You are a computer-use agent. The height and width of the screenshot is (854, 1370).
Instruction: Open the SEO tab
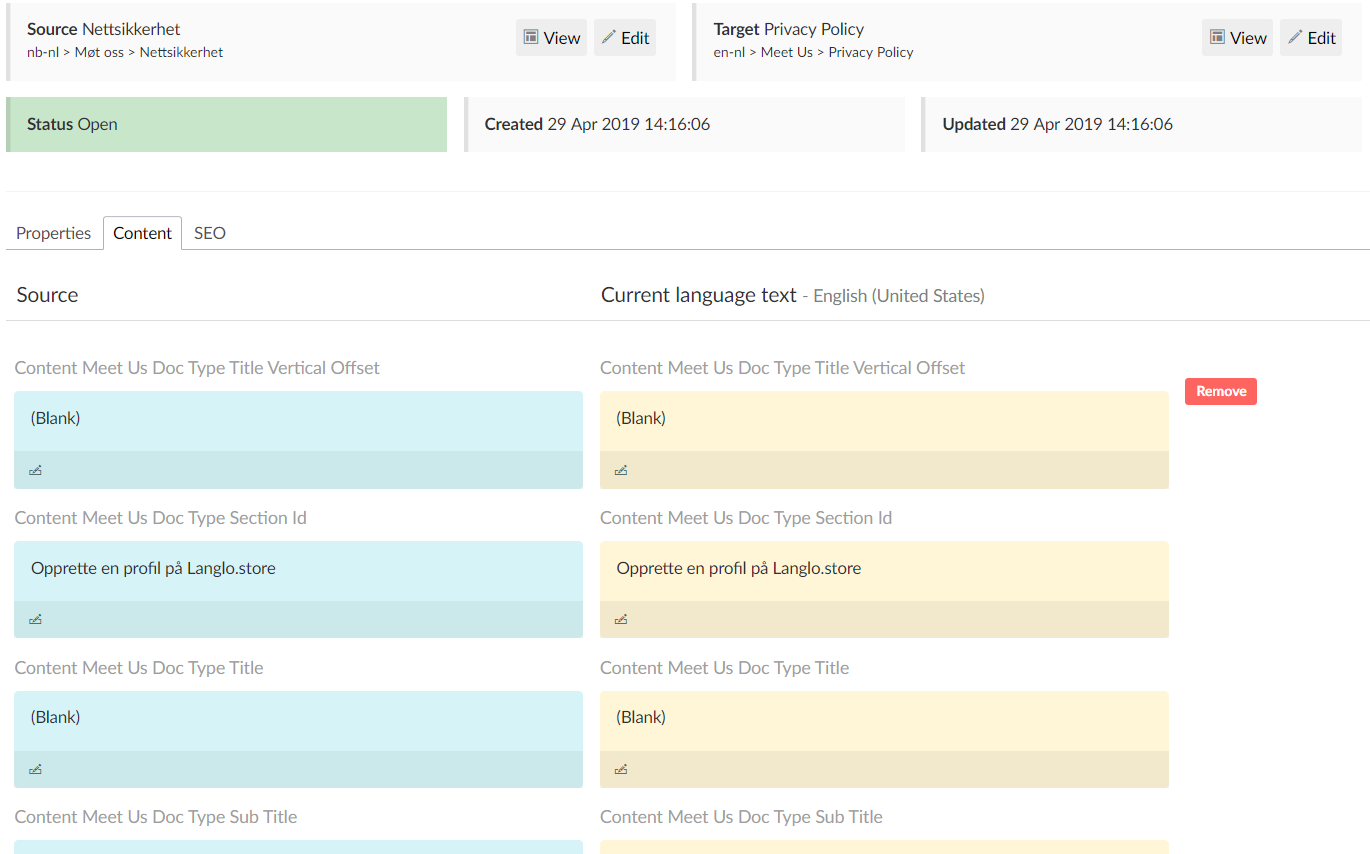click(210, 233)
